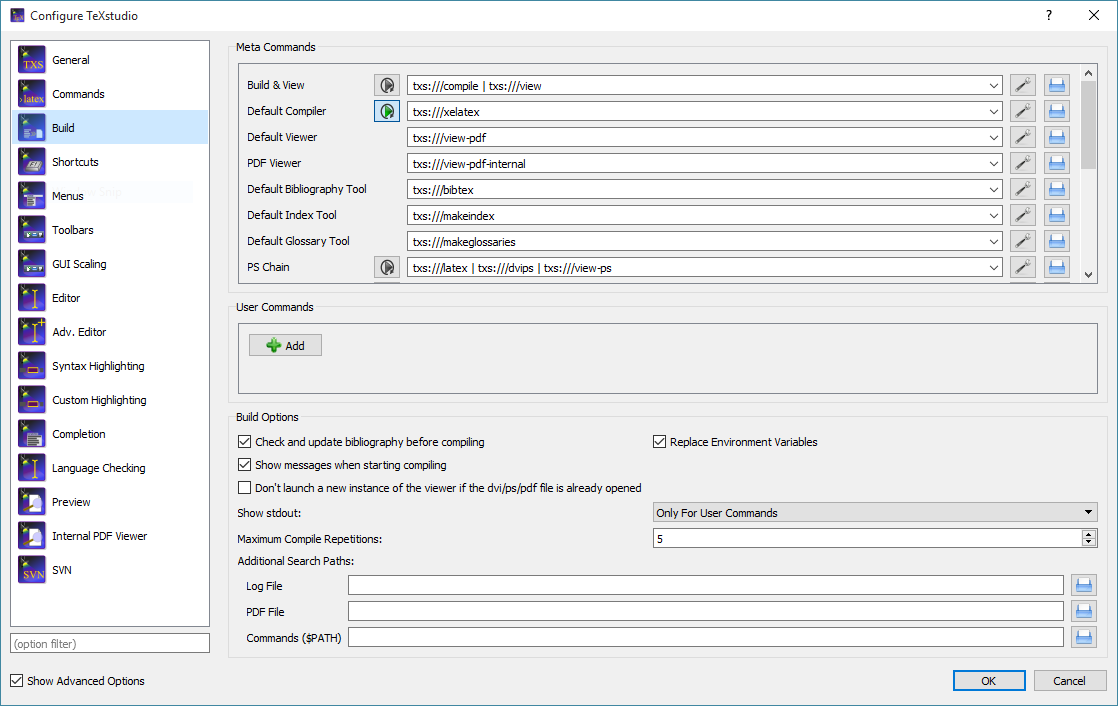1118x706 pixels.
Task: Click the Meta Commands scroll down arrow
Action: [x=1088, y=275]
